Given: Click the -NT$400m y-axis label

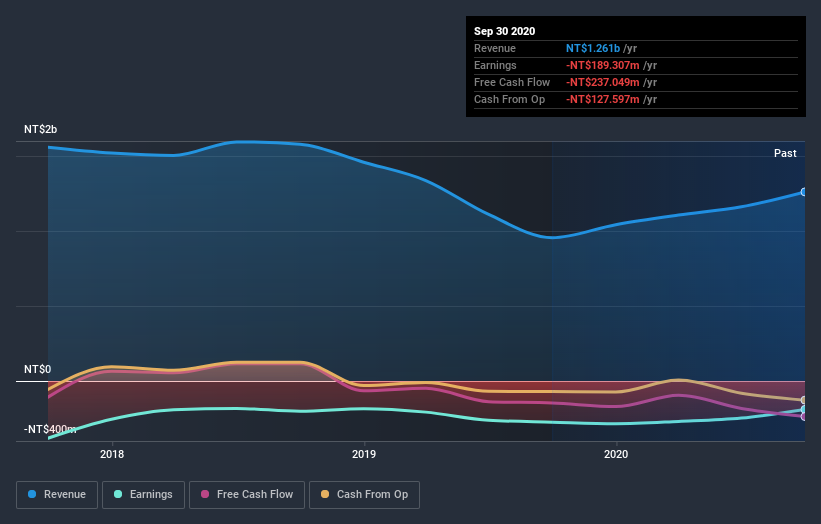Looking at the screenshot, I should (50, 429).
